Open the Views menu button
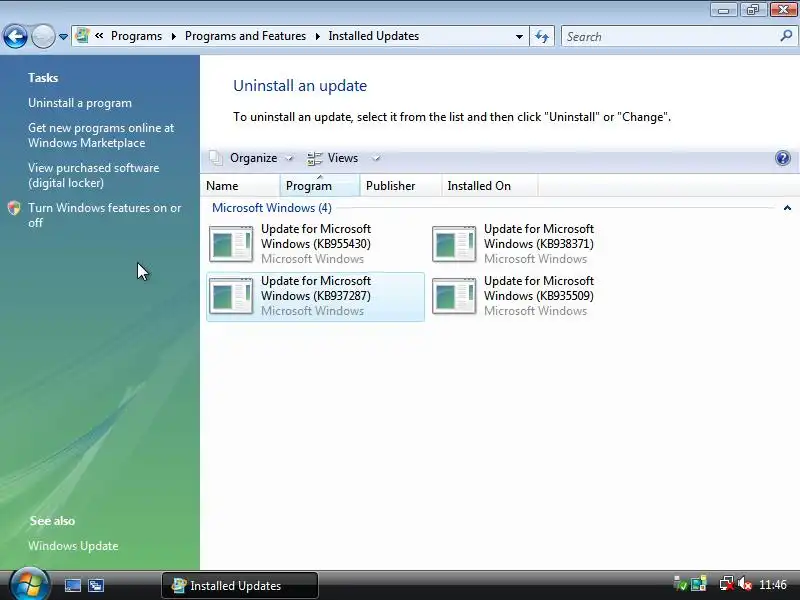800x600 pixels. (x=343, y=158)
